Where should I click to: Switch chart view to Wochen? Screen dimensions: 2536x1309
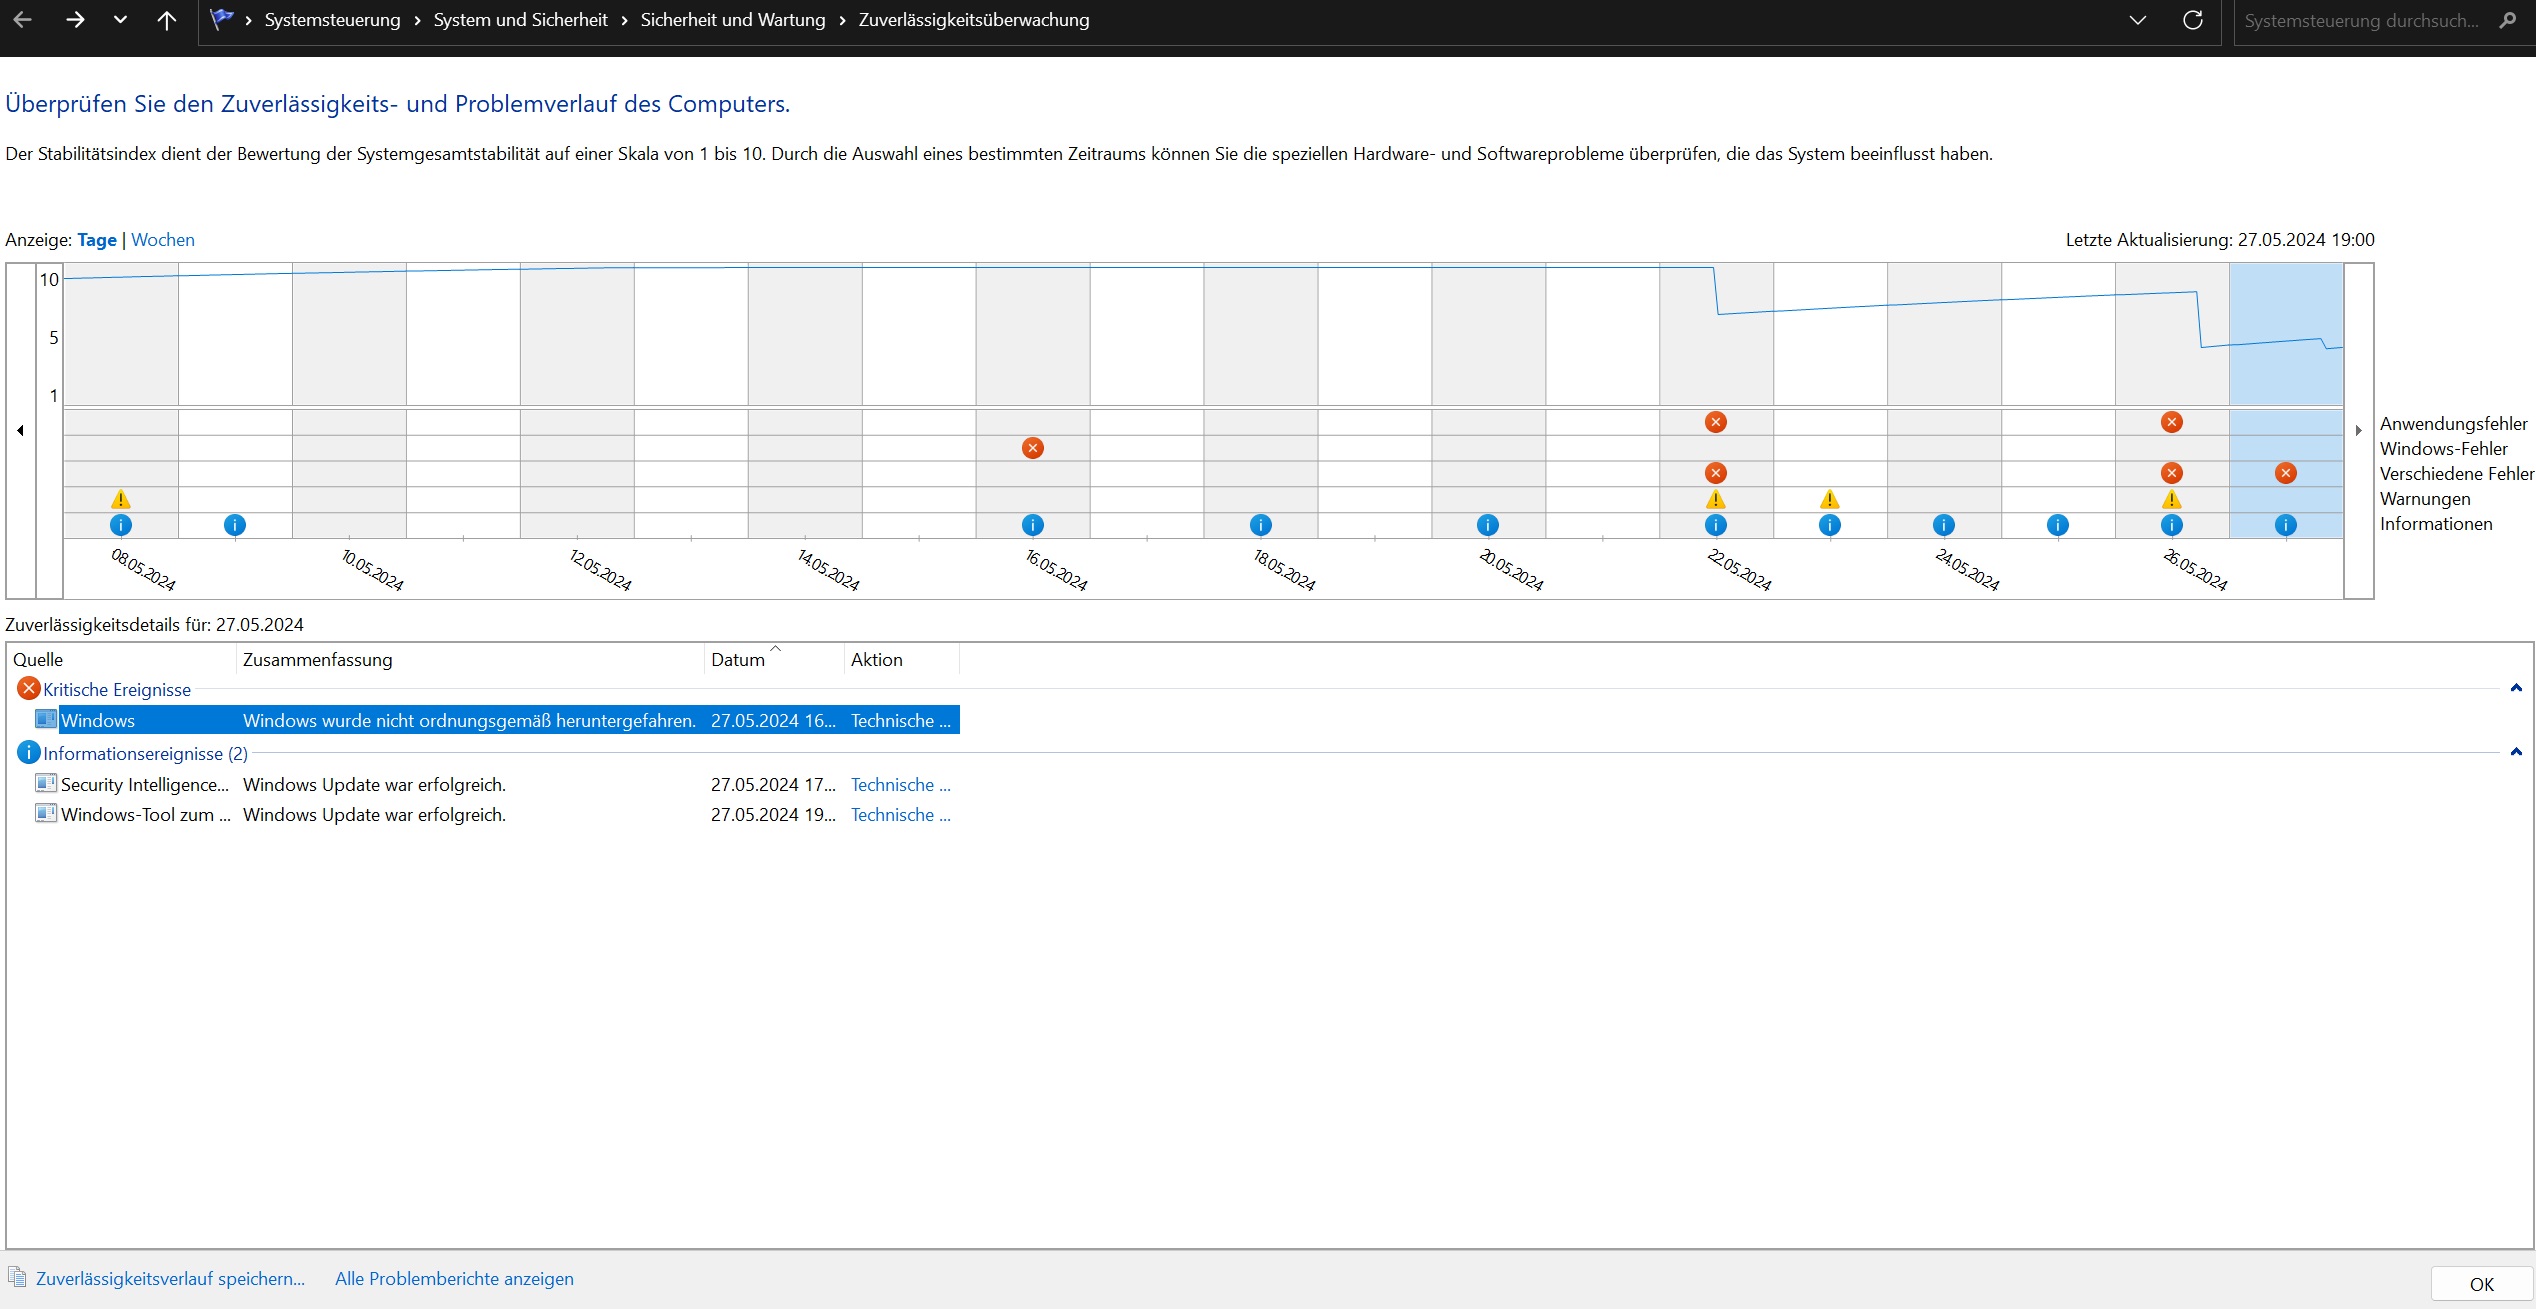163,240
